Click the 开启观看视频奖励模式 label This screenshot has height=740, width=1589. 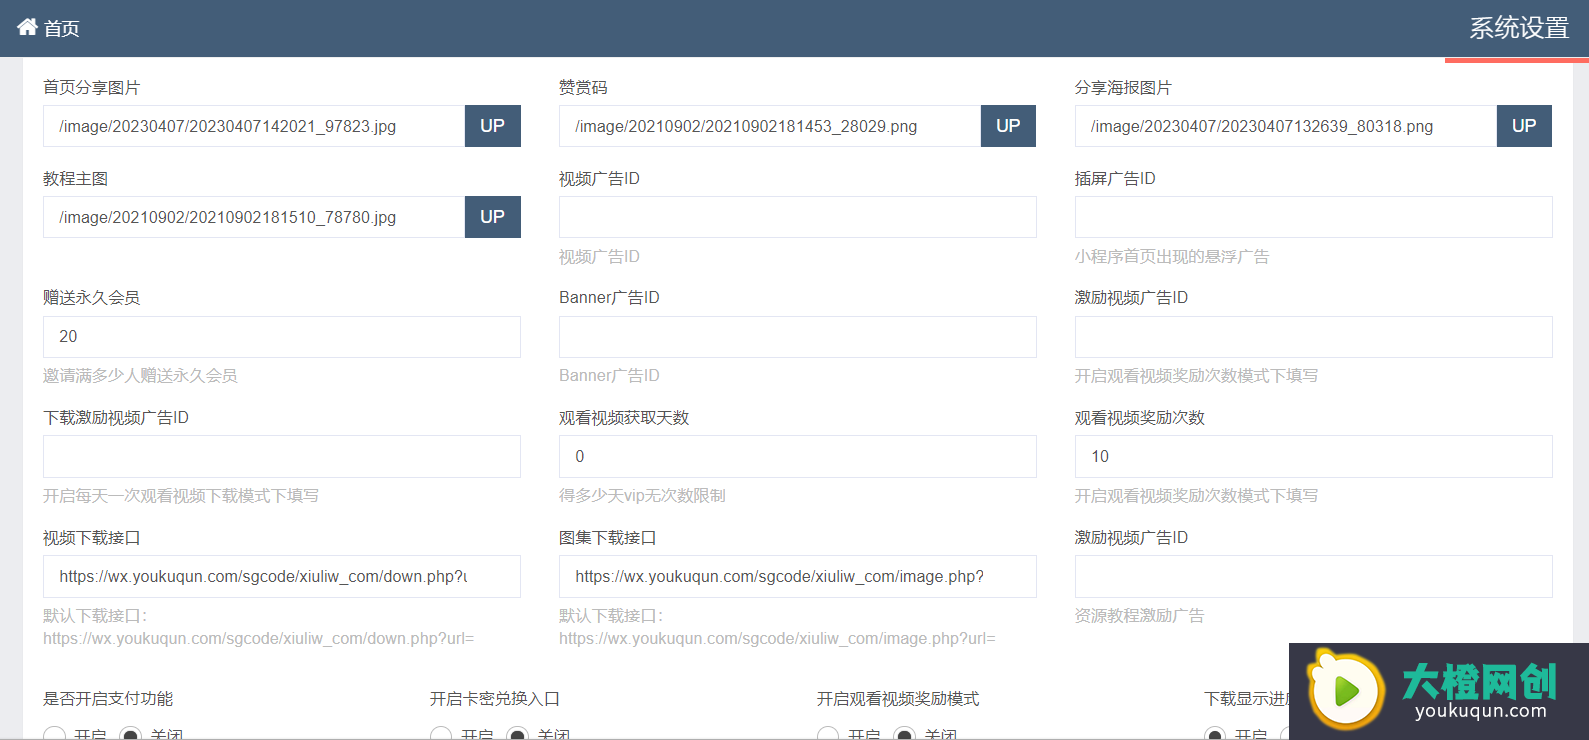click(x=898, y=699)
